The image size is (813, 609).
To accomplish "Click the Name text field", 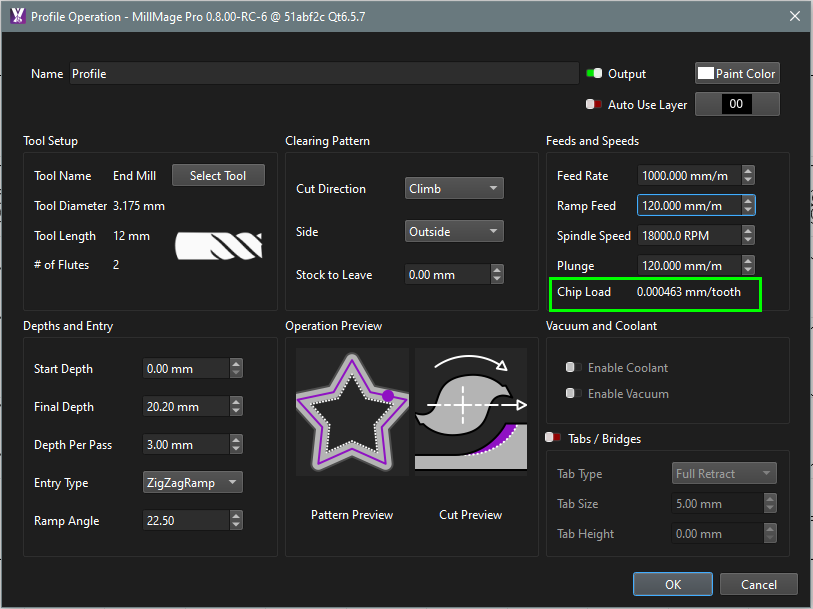I will tap(323, 74).
